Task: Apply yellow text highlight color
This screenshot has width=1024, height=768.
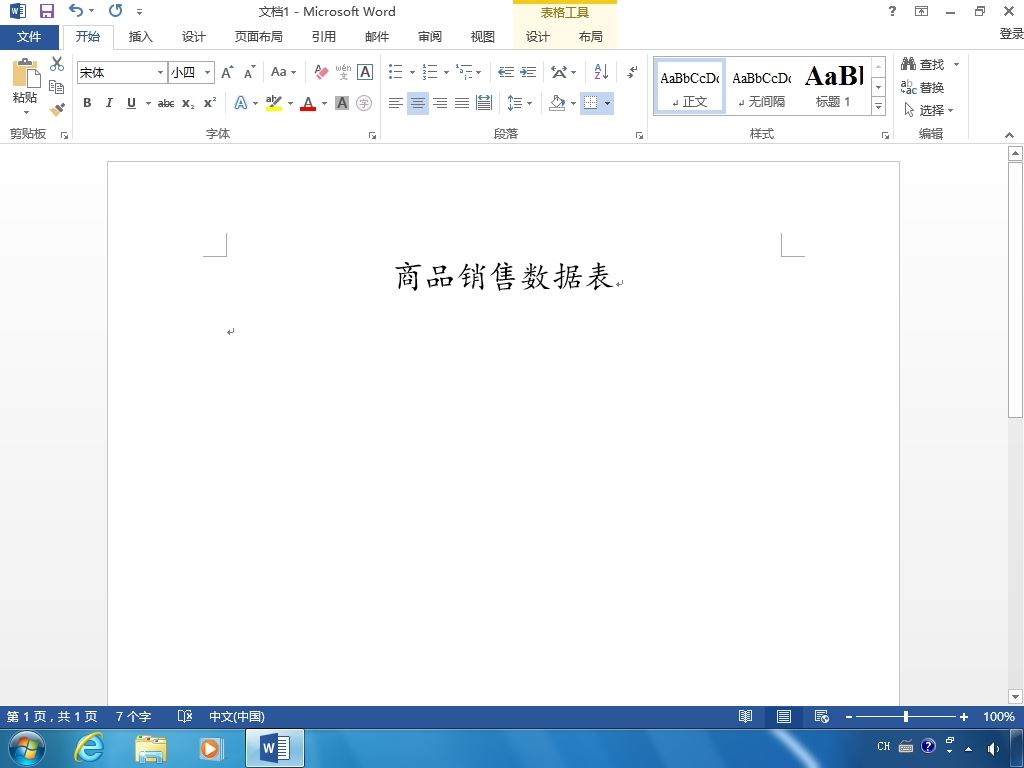Action: [x=274, y=103]
